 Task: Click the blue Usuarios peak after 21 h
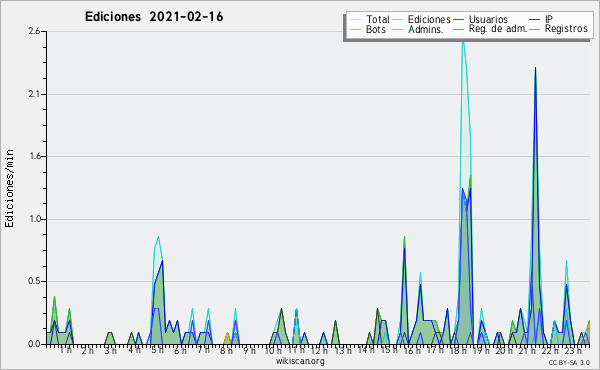tap(535, 68)
